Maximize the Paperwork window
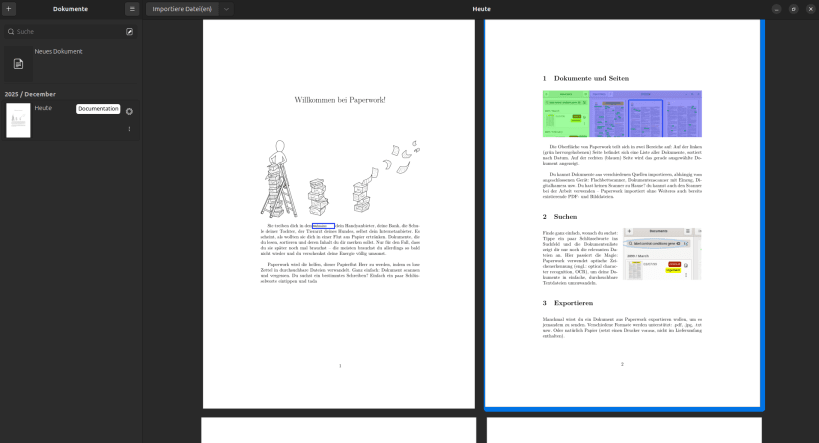819x443 pixels. (793, 9)
